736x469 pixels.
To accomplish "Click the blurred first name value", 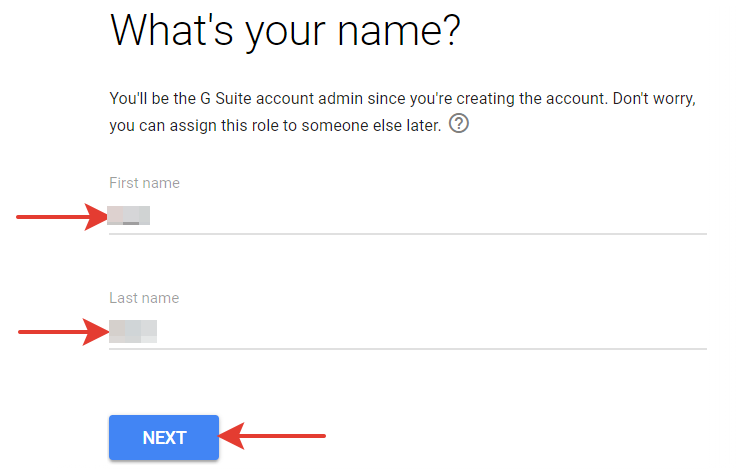I will (129, 215).
